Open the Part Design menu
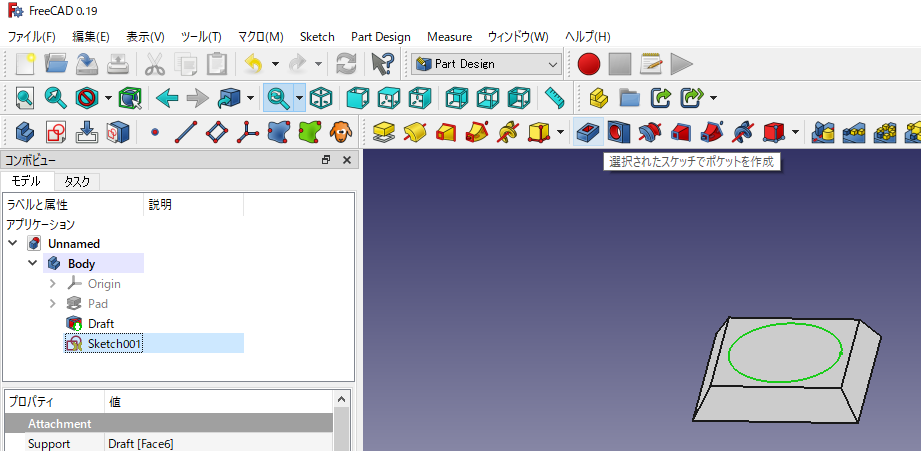Image resolution: width=921 pixels, height=451 pixels. click(x=381, y=36)
